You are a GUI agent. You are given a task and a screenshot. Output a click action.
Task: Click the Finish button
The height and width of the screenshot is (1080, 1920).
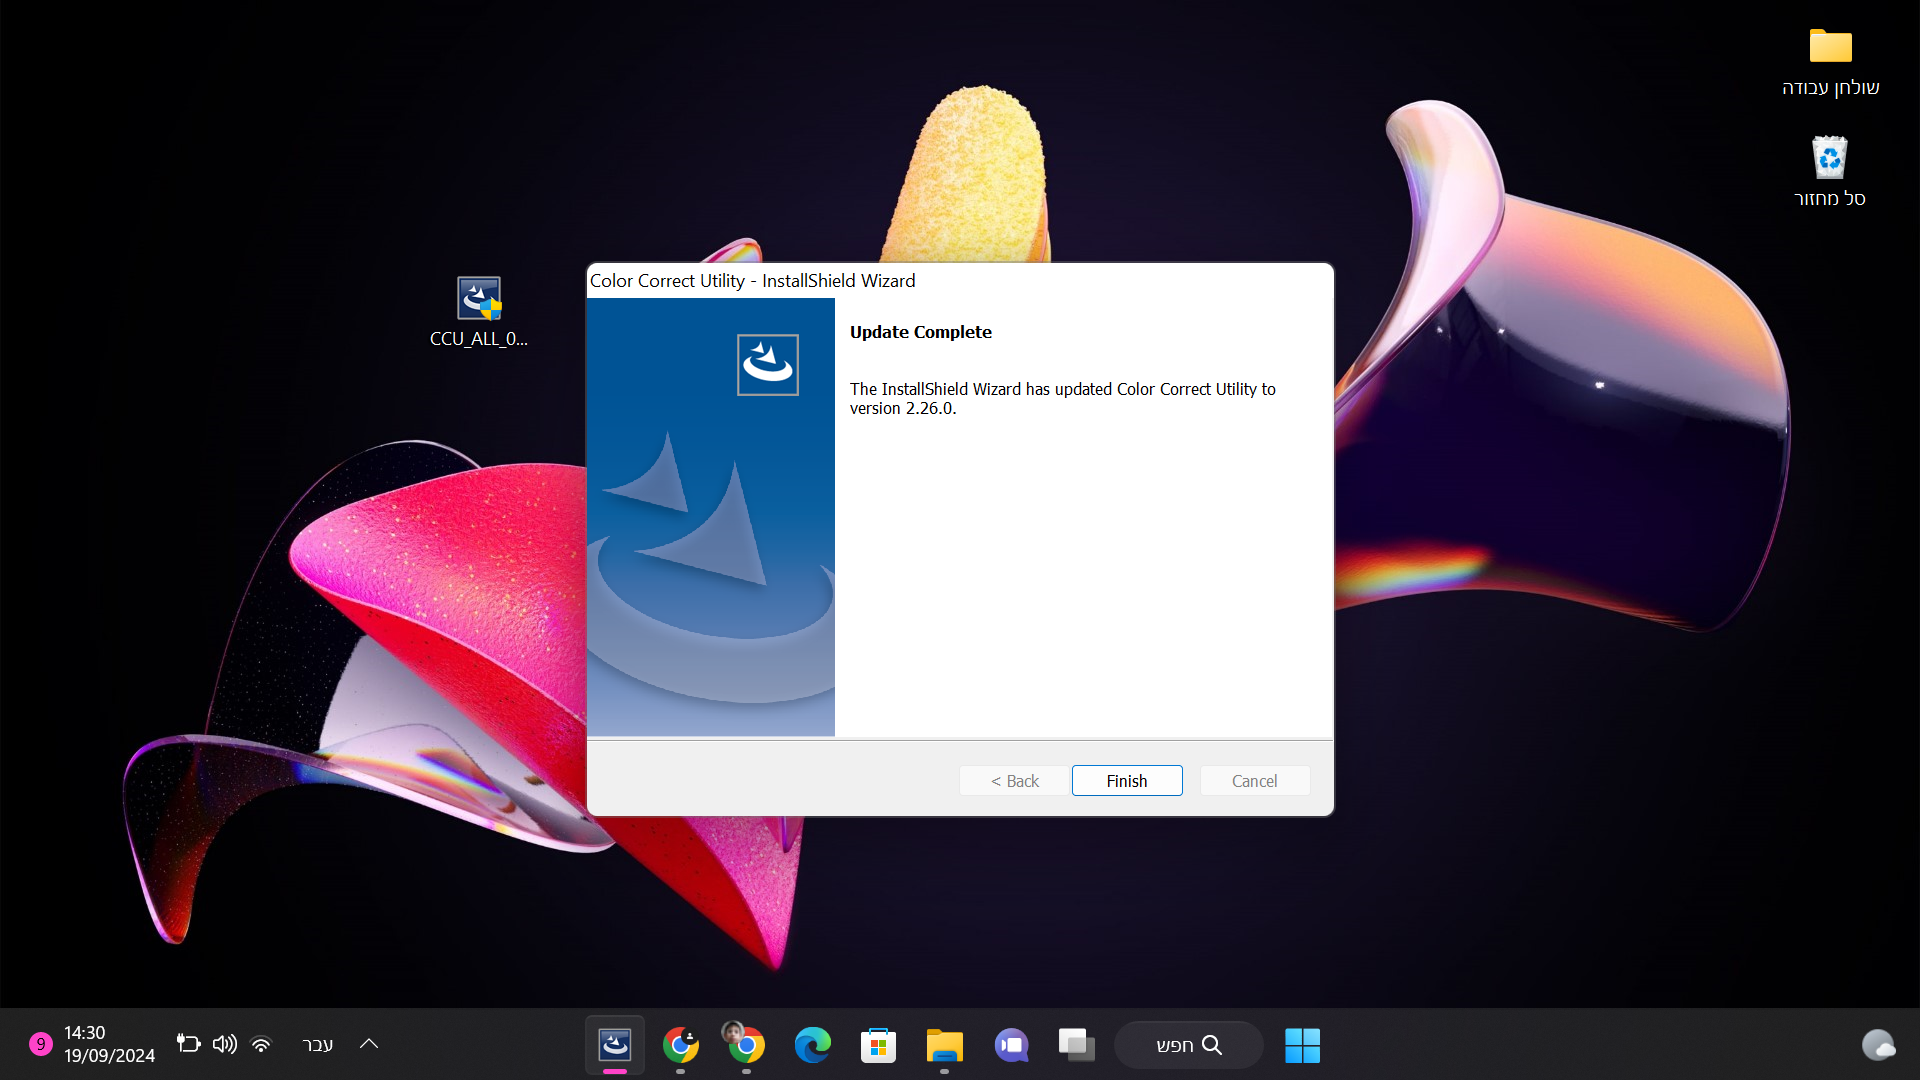click(1126, 781)
